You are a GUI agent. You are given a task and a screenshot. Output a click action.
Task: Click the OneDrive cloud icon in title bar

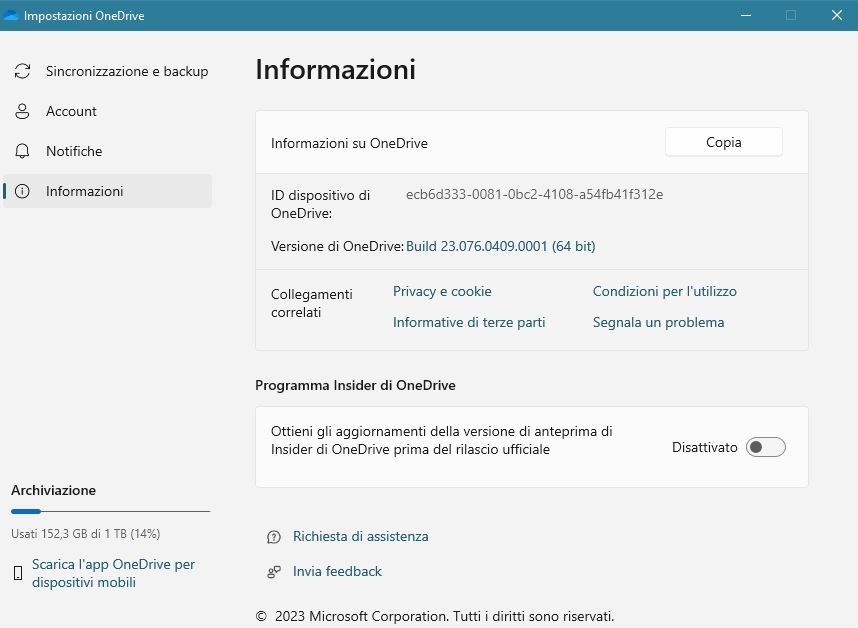click(x=10, y=15)
